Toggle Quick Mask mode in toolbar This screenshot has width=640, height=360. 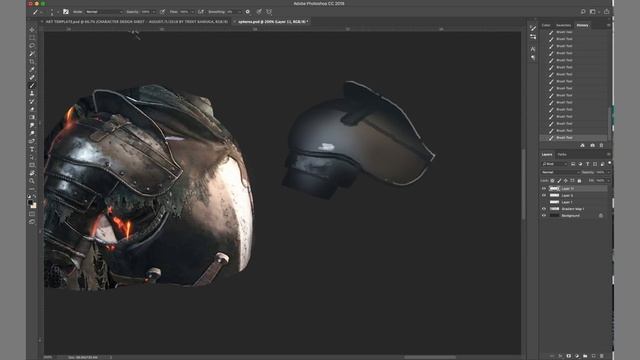[x=32, y=214]
